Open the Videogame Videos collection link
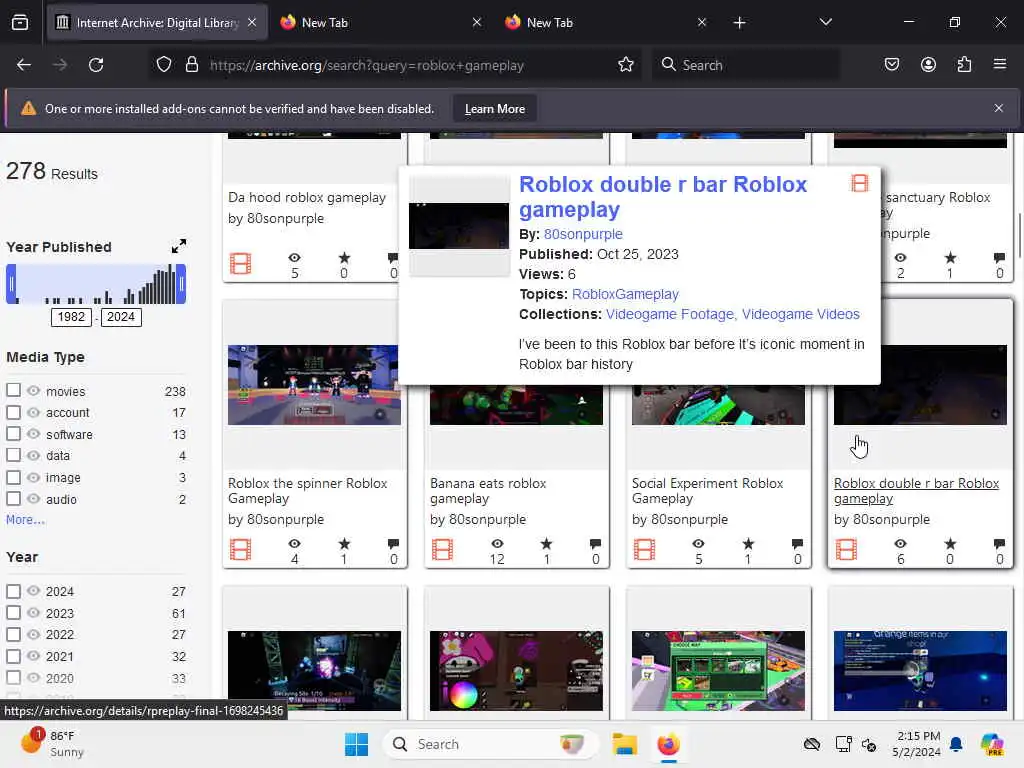This screenshot has width=1024, height=768. (x=801, y=314)
